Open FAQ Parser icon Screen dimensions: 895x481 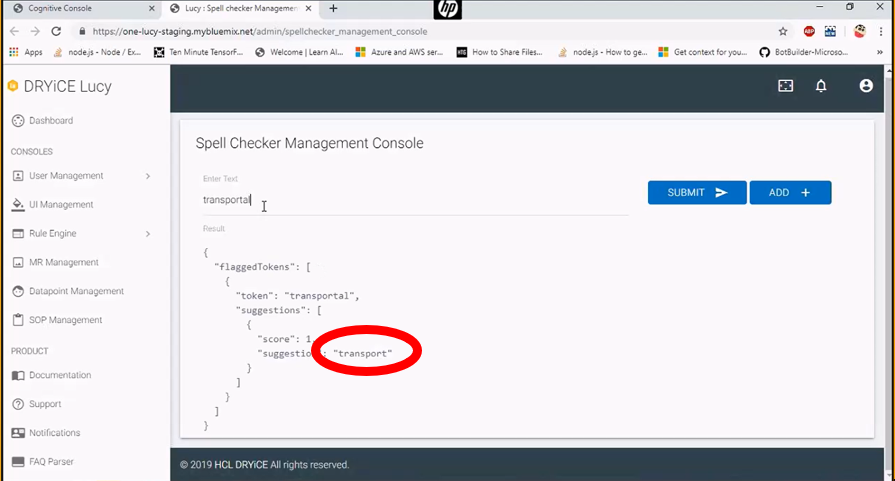click(18, 462)
